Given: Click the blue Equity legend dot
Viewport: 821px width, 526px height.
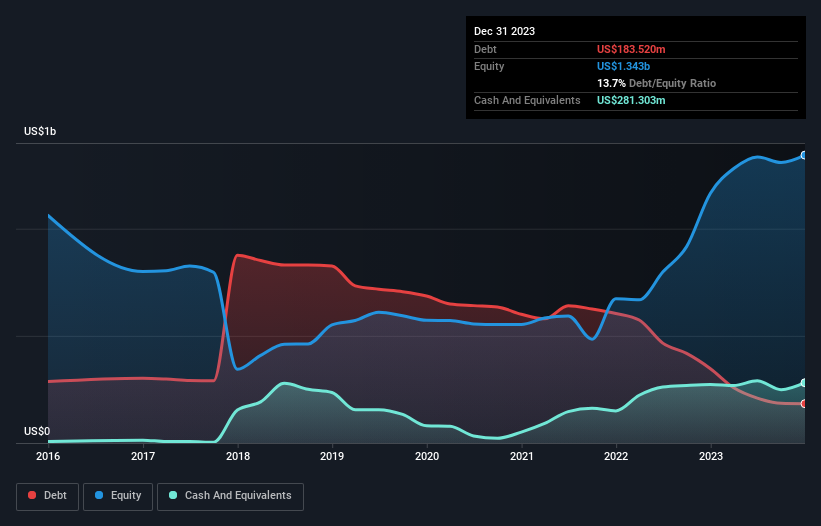Looking at the screenshot, I should (99, 495).
